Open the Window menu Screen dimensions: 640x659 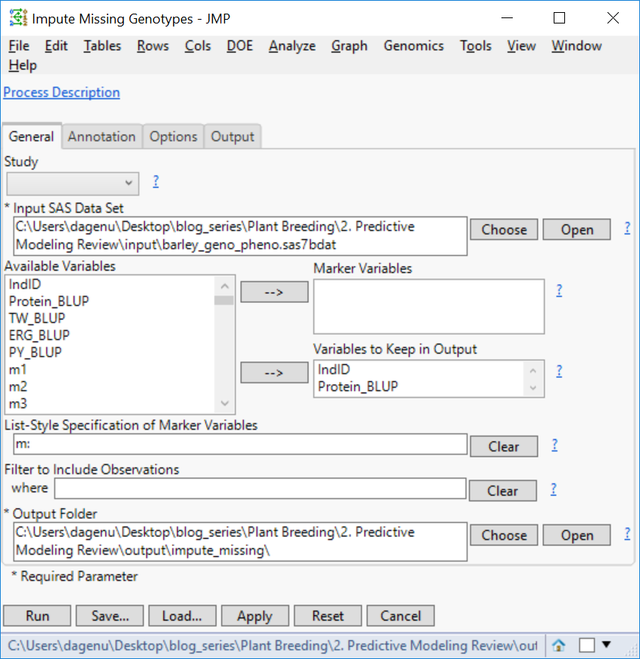pyautogui.click(x=577, y=46)
